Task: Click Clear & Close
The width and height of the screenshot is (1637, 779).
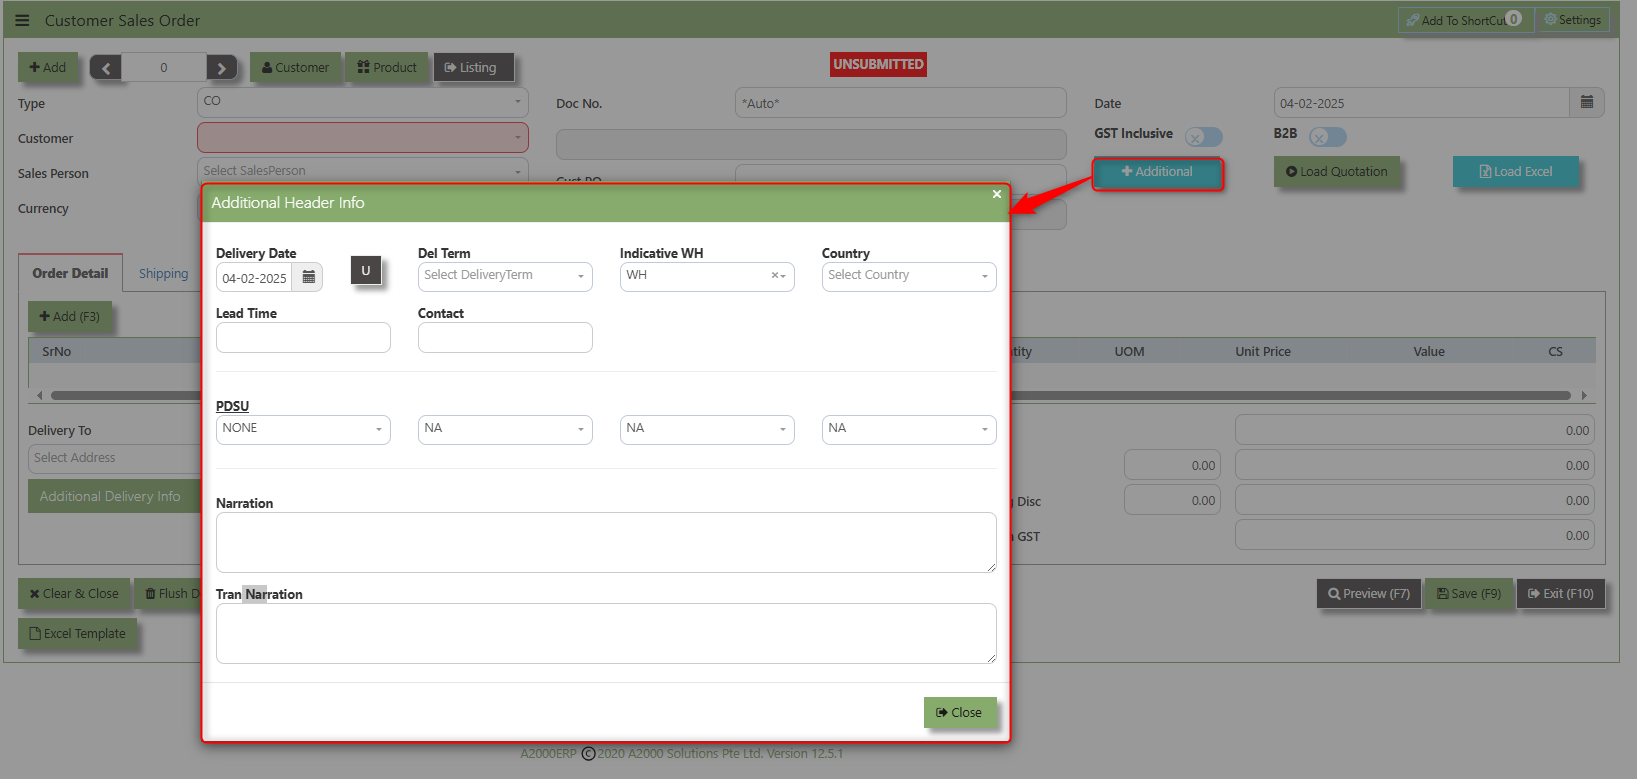Action: (74, 593)
